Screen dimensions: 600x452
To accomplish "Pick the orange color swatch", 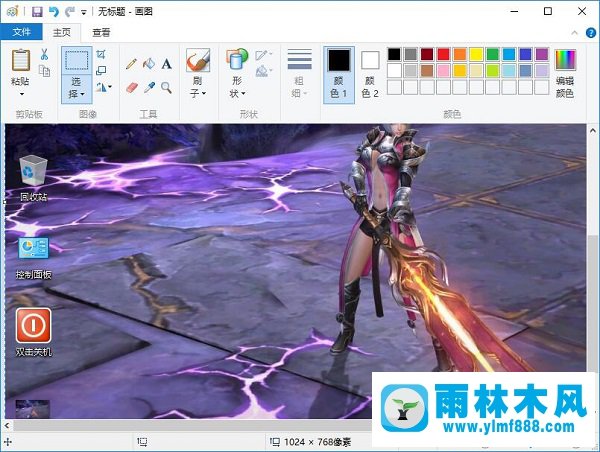I will tap(460, 54).
